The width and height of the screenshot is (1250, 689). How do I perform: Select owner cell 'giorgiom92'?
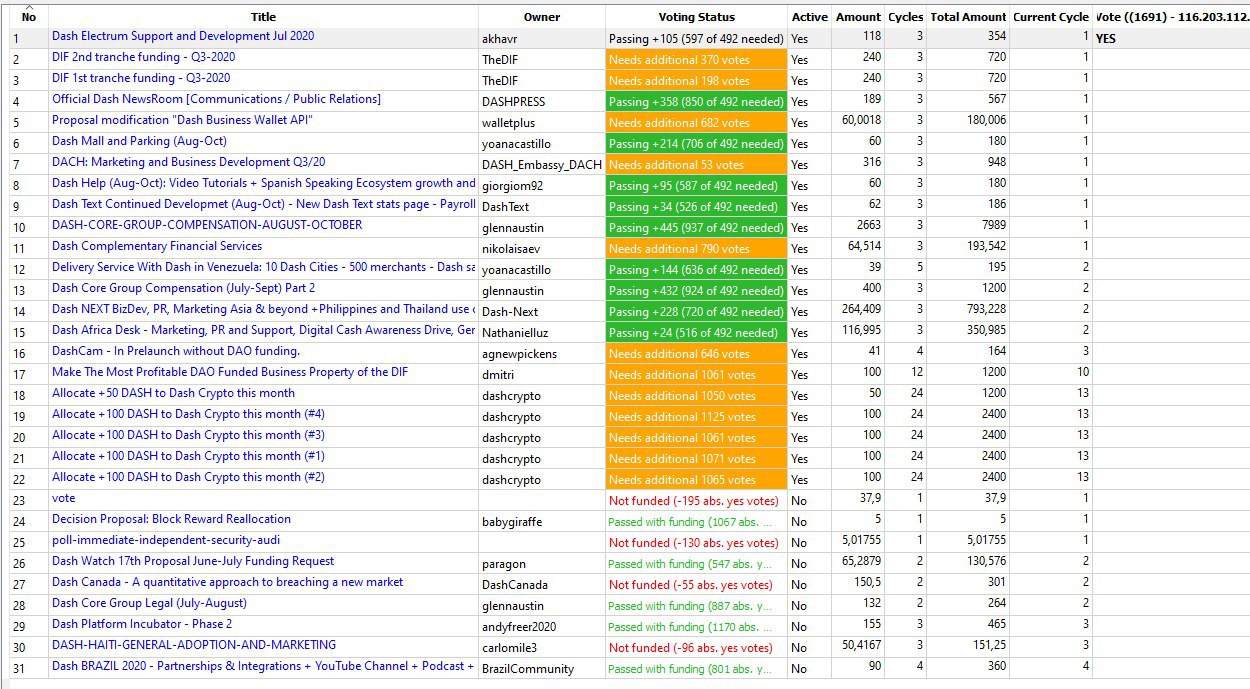click(542, 185)
